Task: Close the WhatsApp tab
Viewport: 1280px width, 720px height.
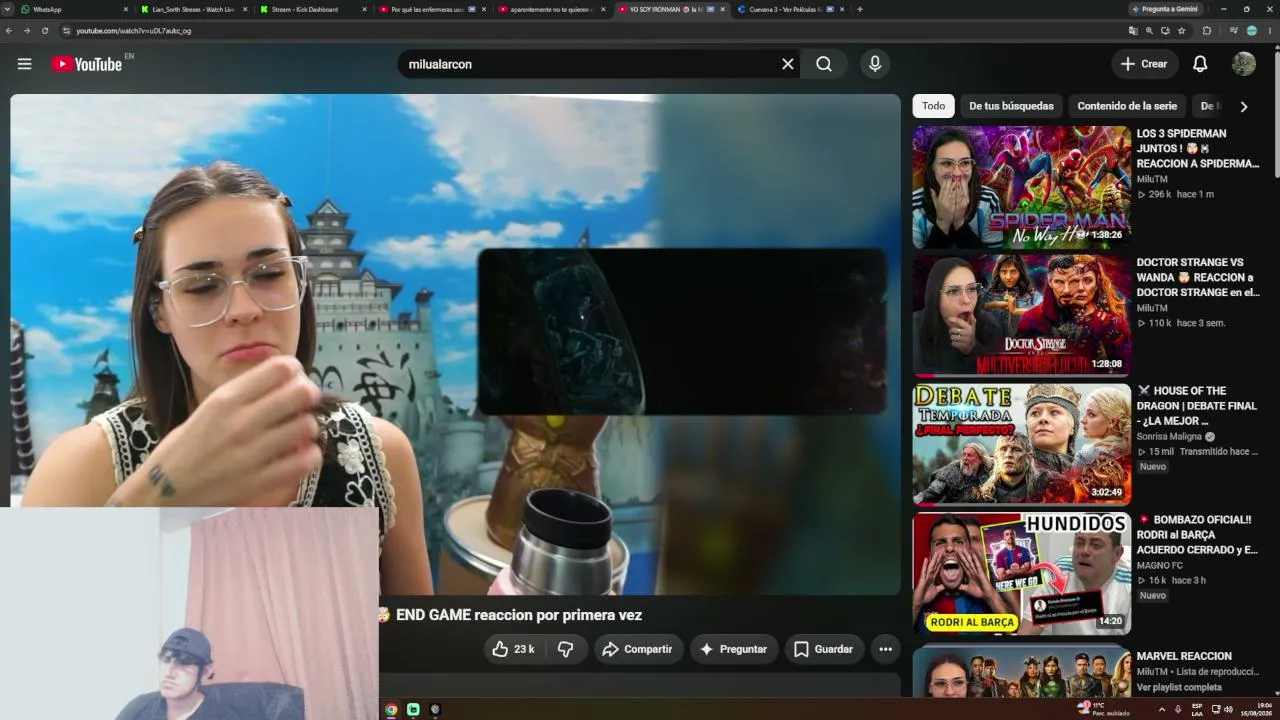Action: click(x=126, y=9)
